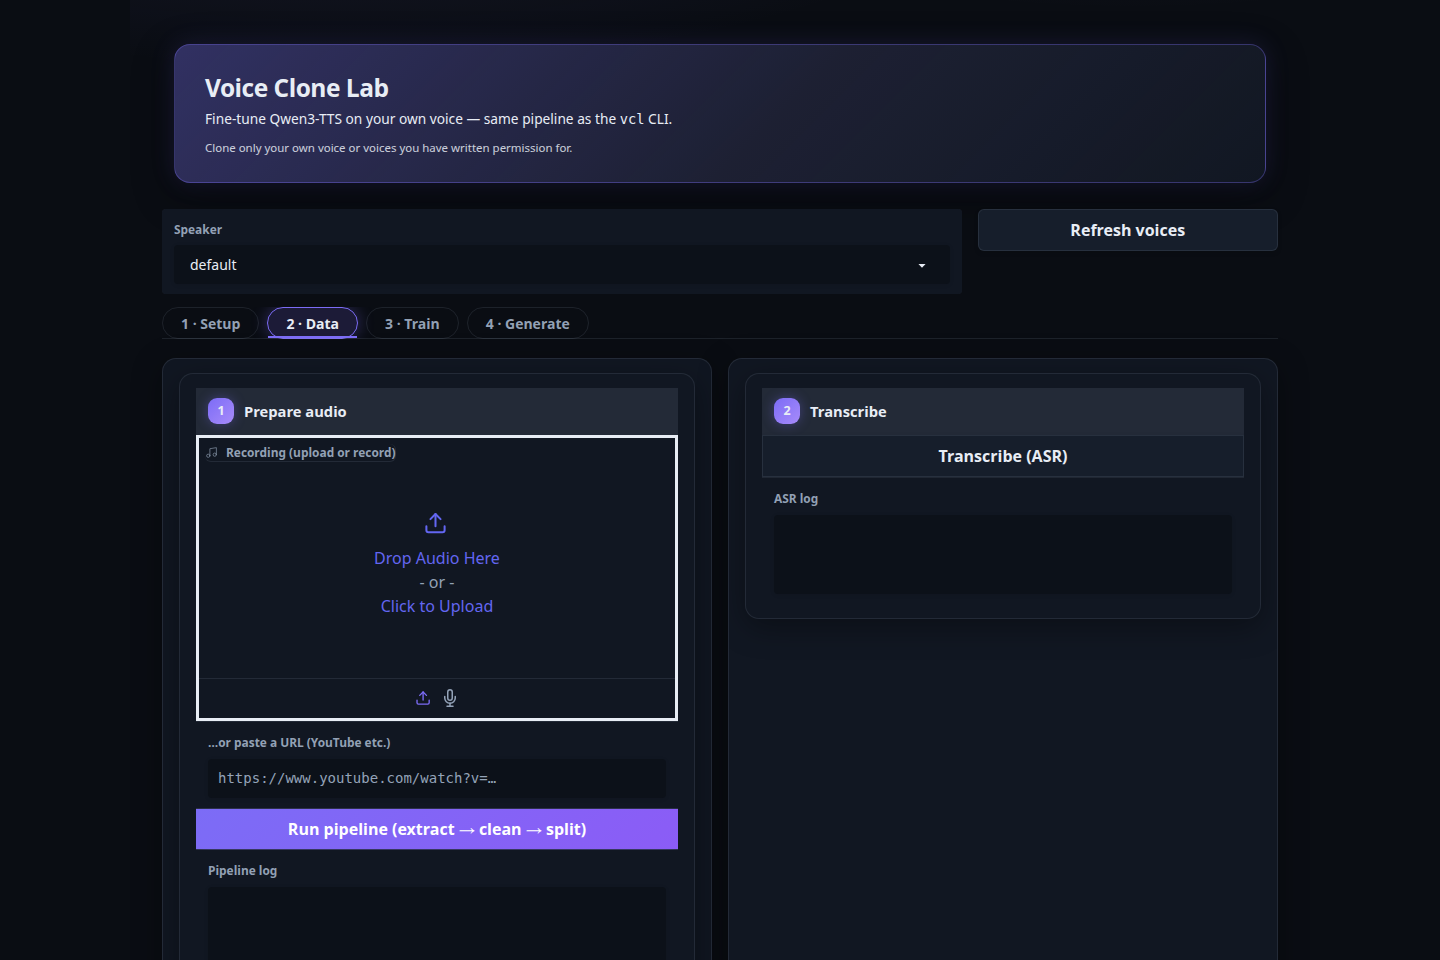Click the large upload arrow icon
Screen dimensions: 1440x960
click(x=436, y=523)
